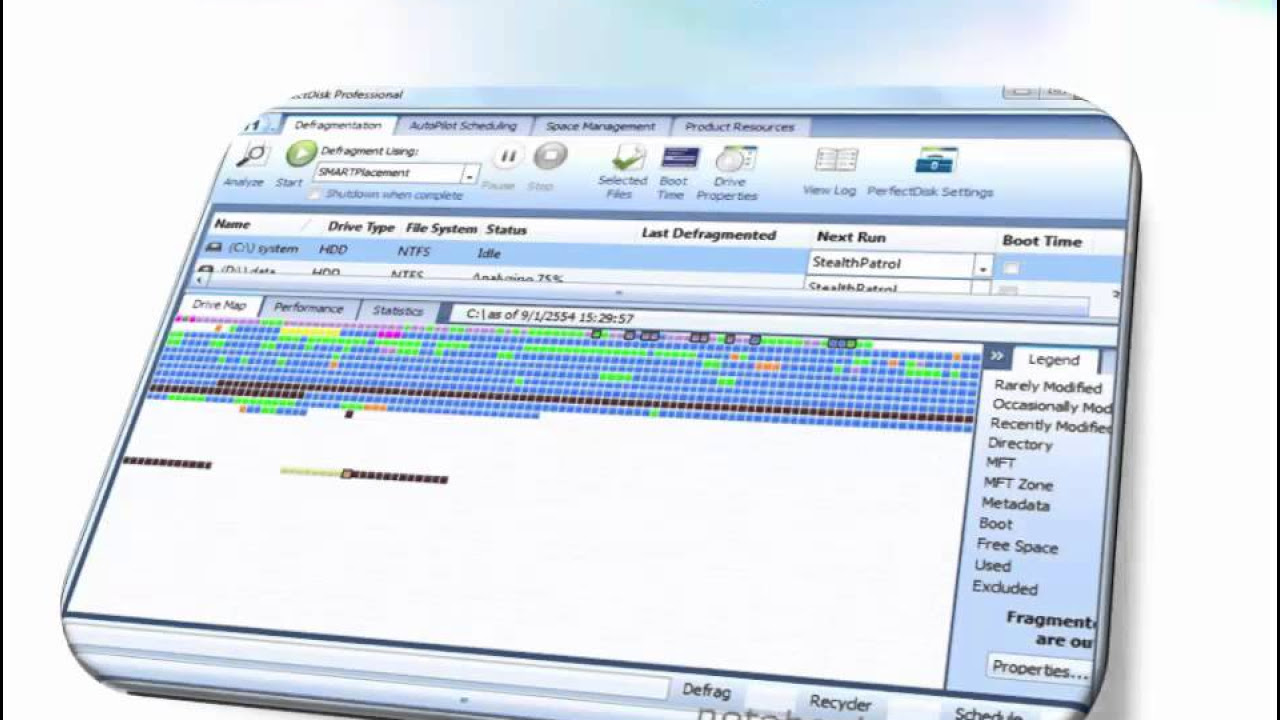The width and height of the screenshot is (1280, 720).
Task: Click 'Used' legend entry
Action: [x=992, y=565]
